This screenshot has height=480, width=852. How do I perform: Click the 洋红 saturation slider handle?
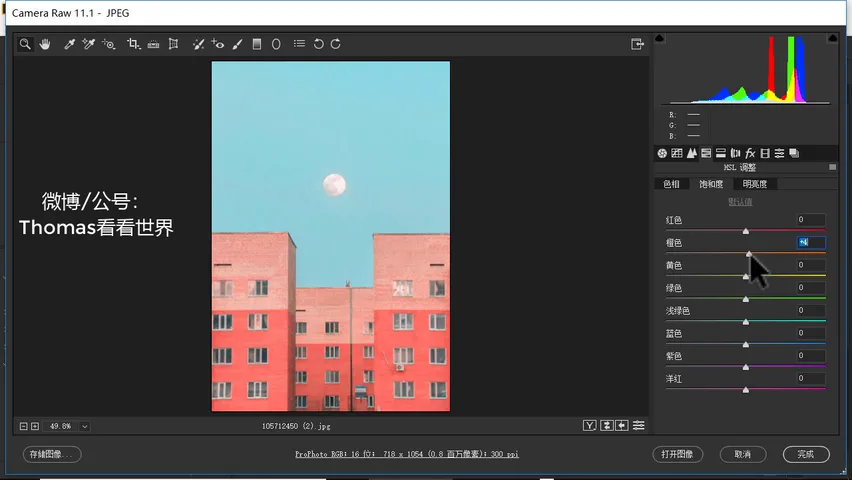point(746,390)
